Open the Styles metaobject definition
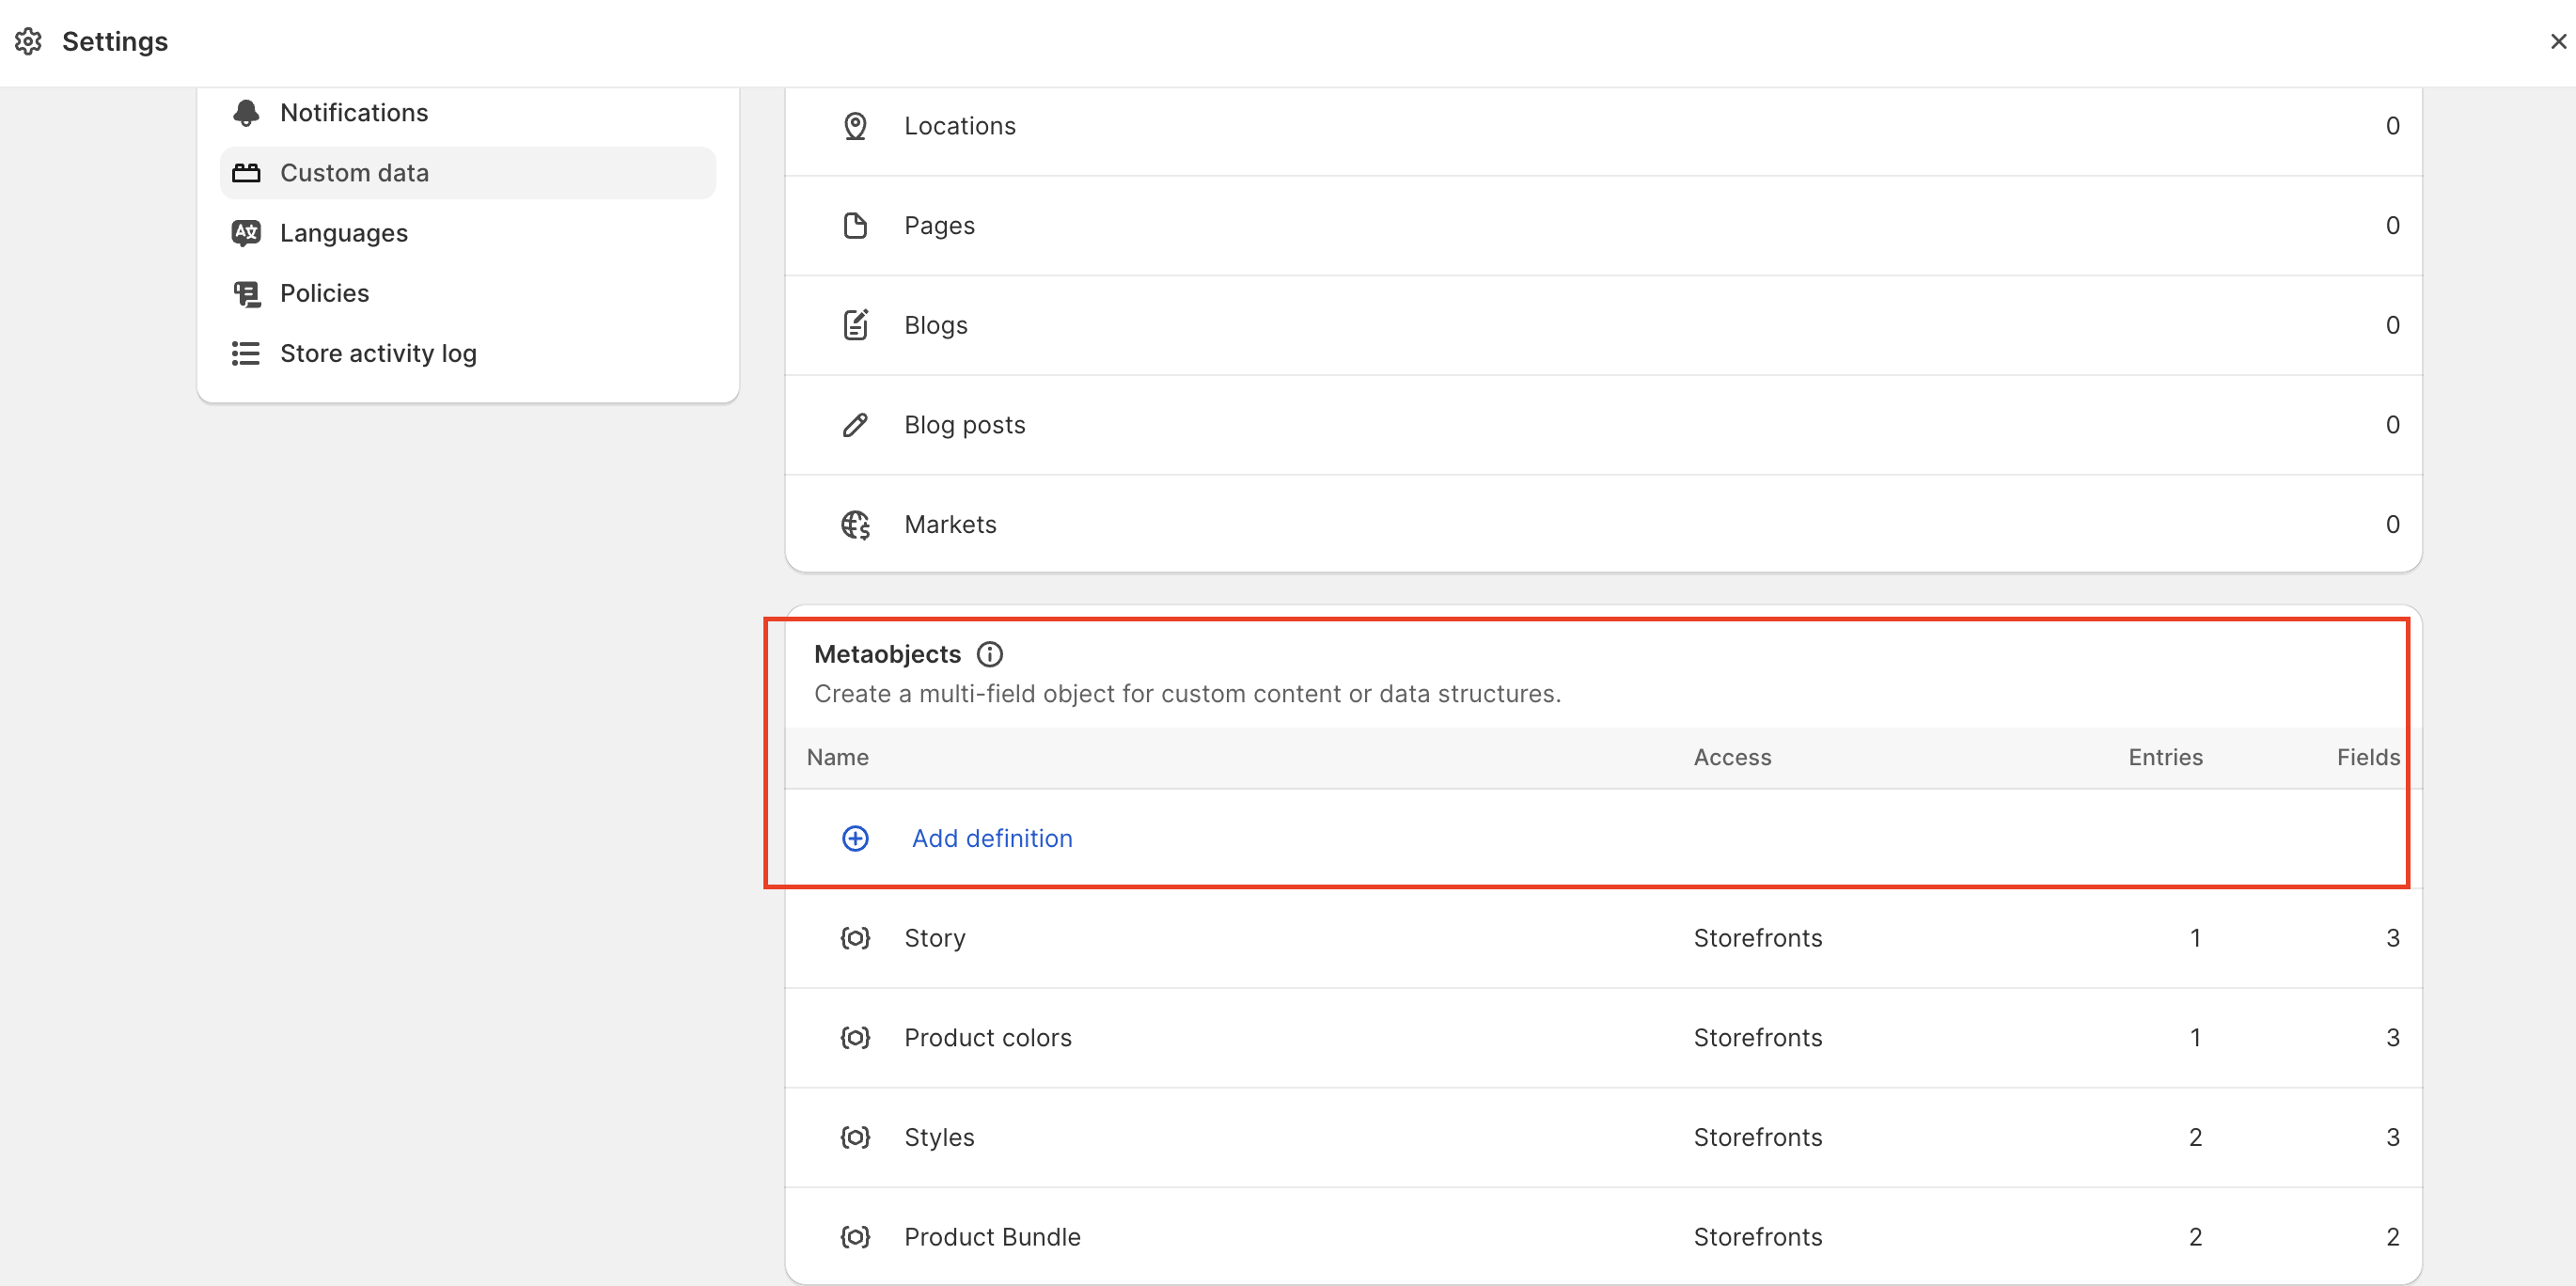2576x1286 pixels. point(938,1137)
